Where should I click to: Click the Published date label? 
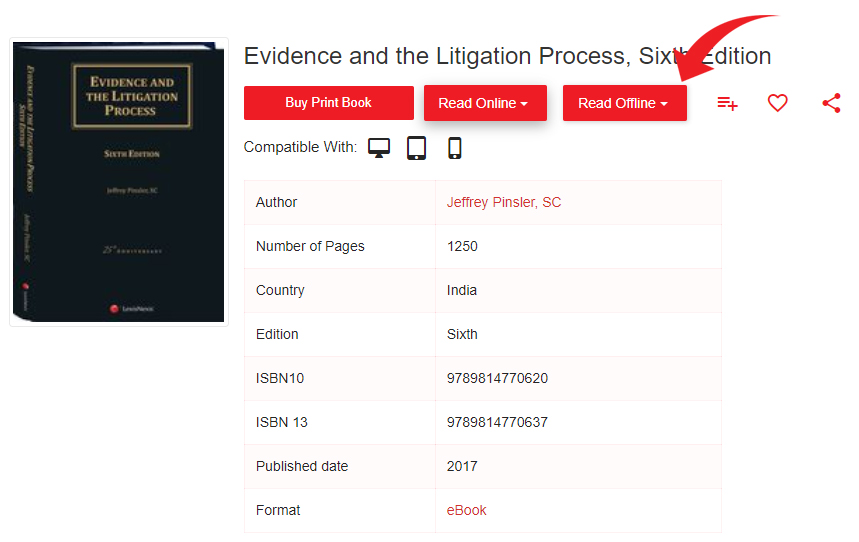point(302,466)
